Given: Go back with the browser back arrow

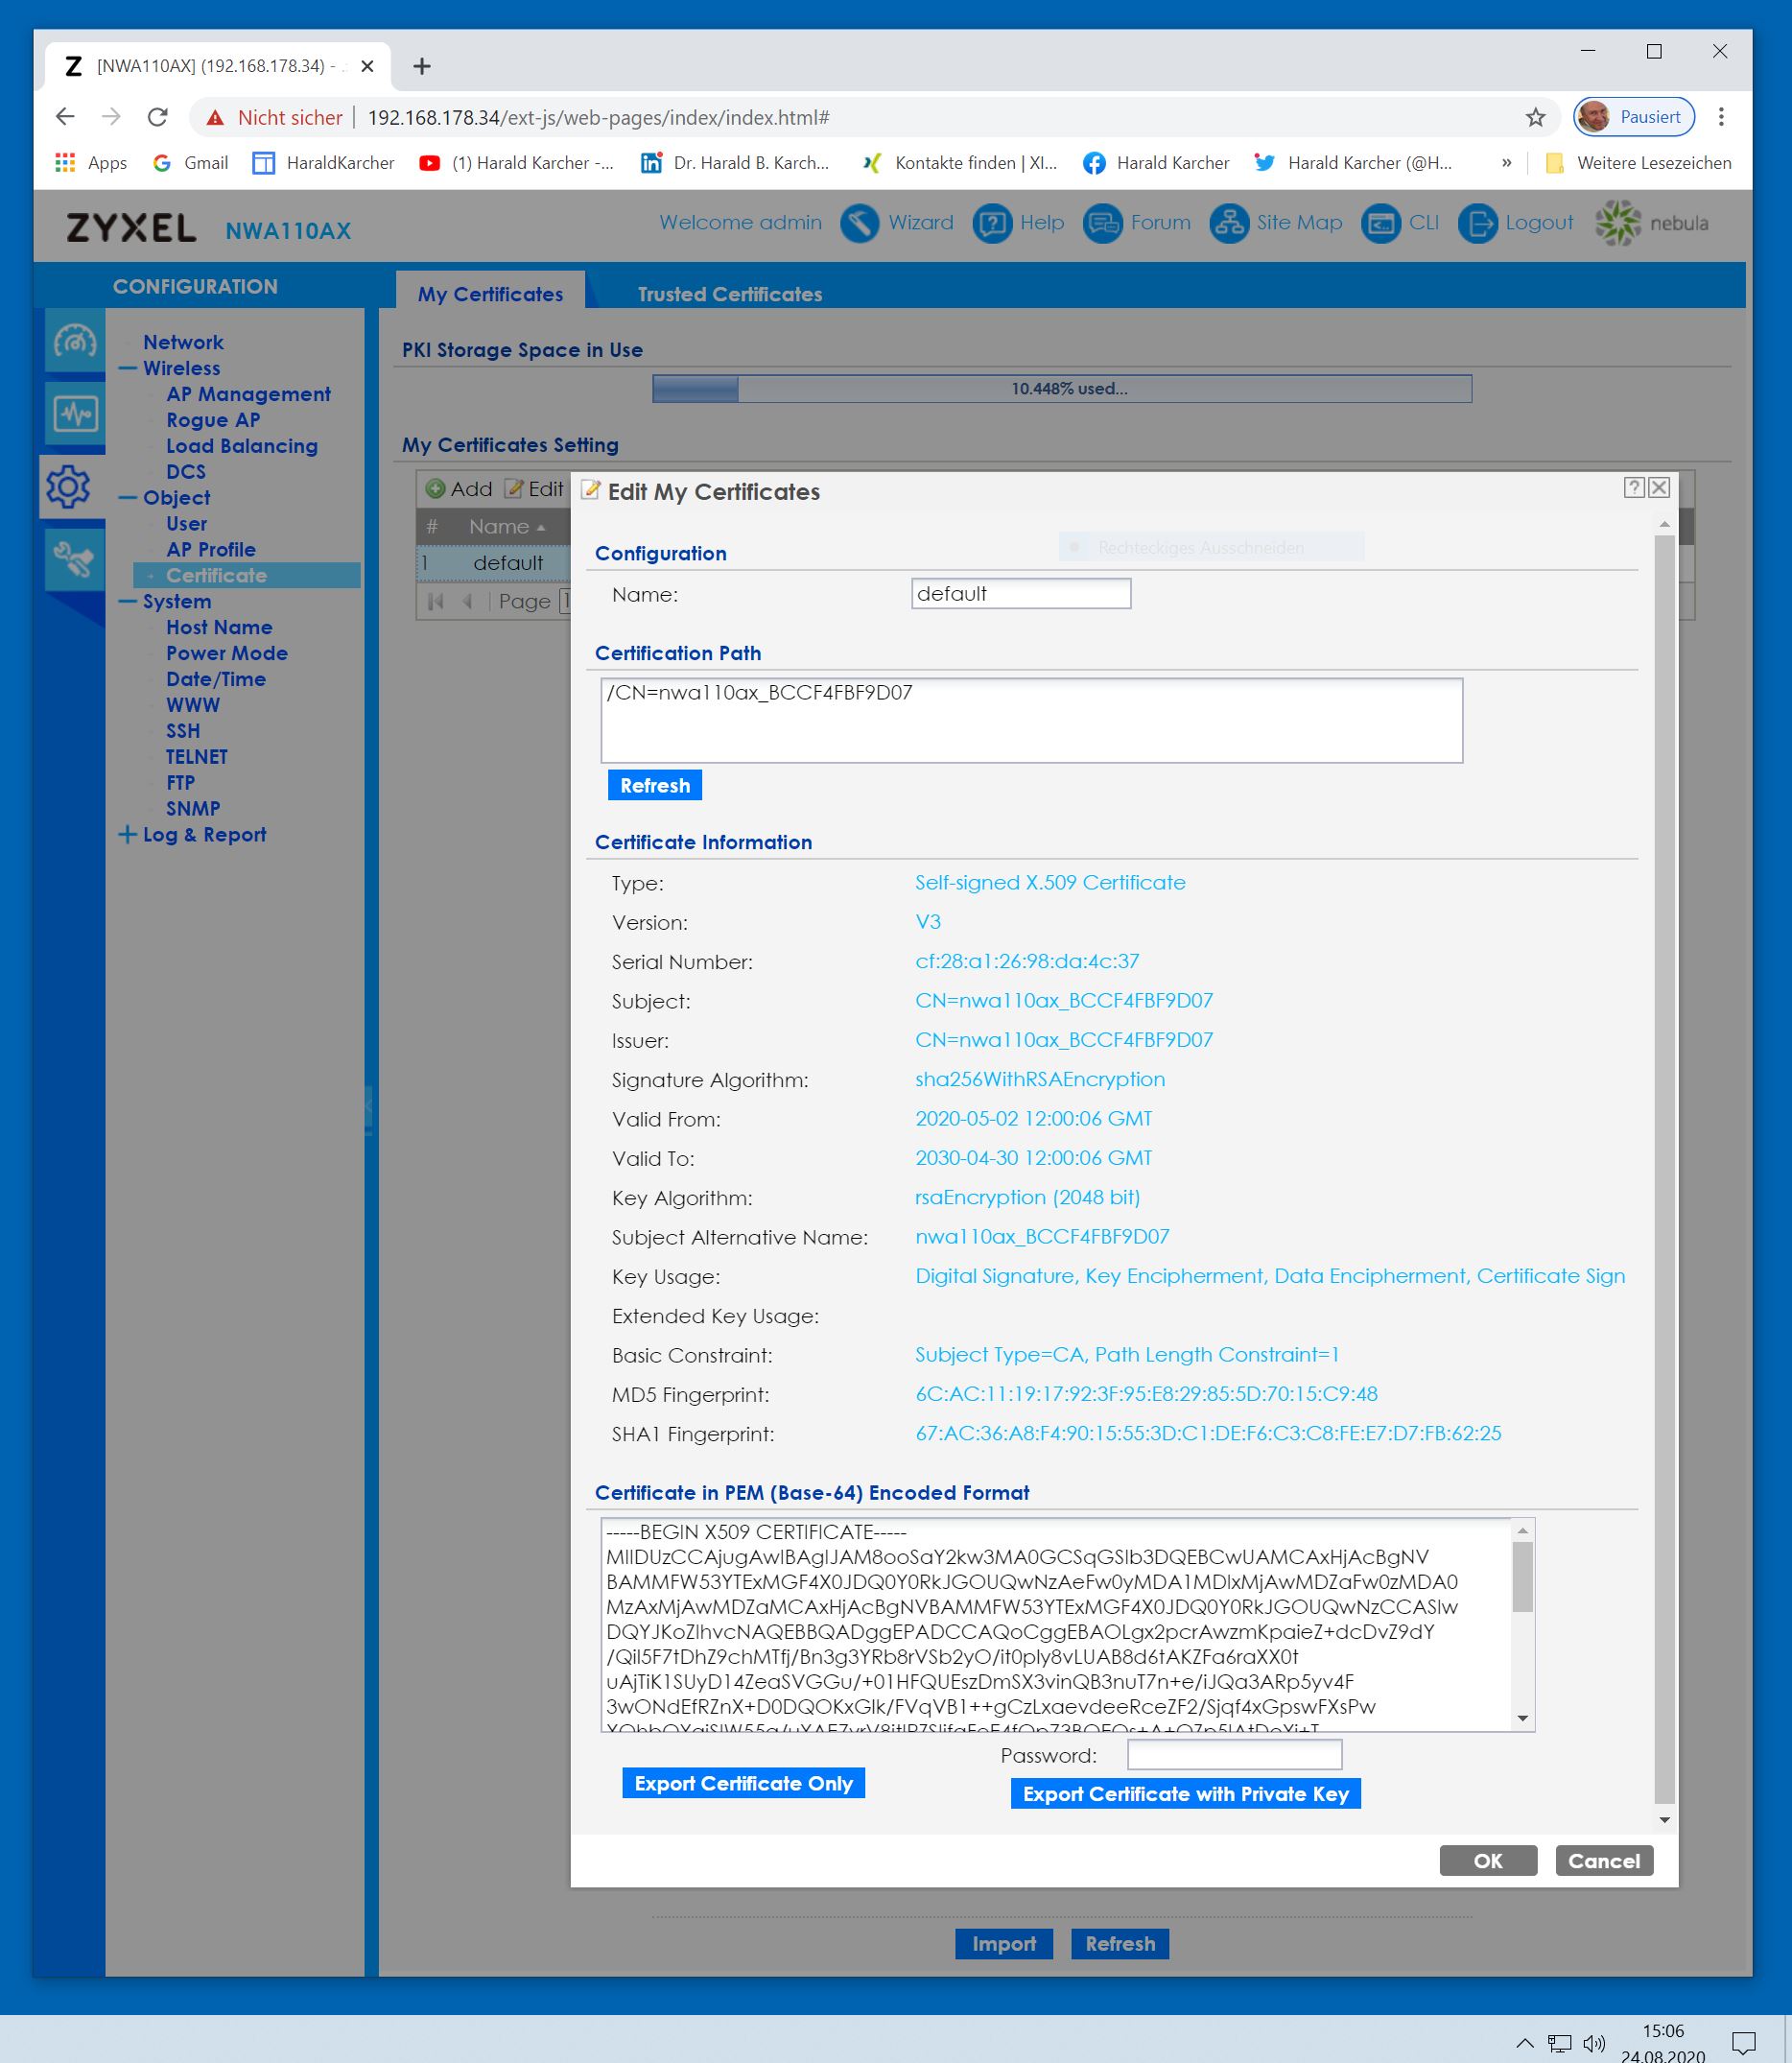Looking at the screenshot, I should (65, 117).
